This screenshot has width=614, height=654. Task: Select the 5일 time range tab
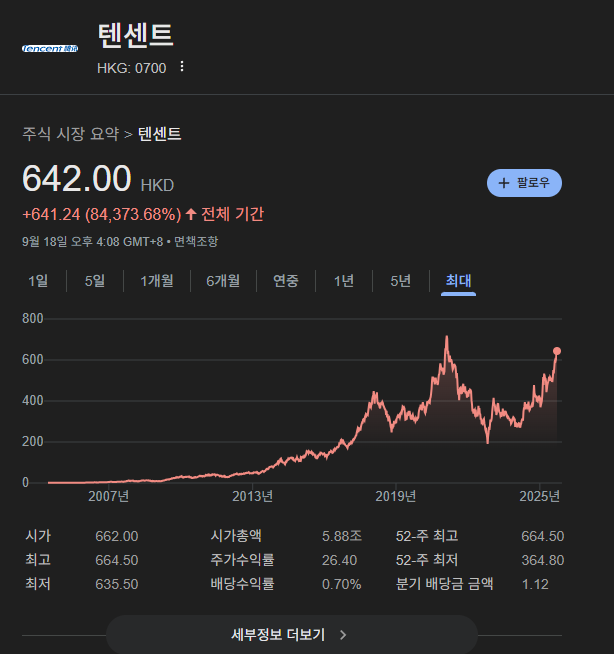point(95,281)
